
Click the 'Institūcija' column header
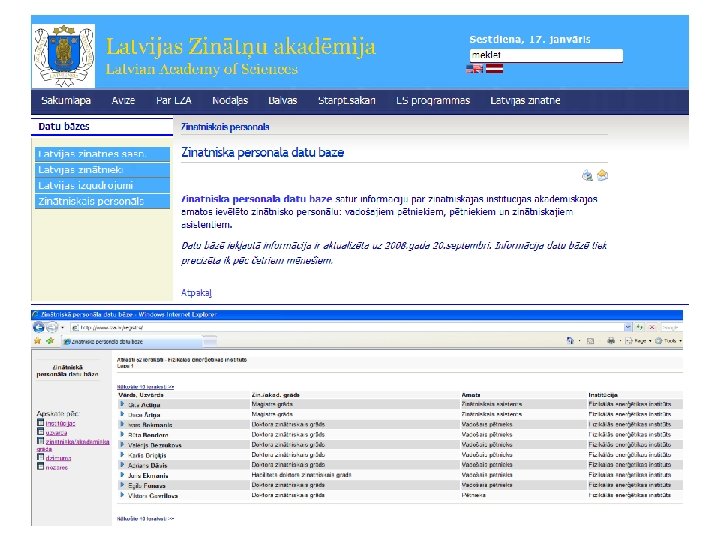(x=603, y=395)
